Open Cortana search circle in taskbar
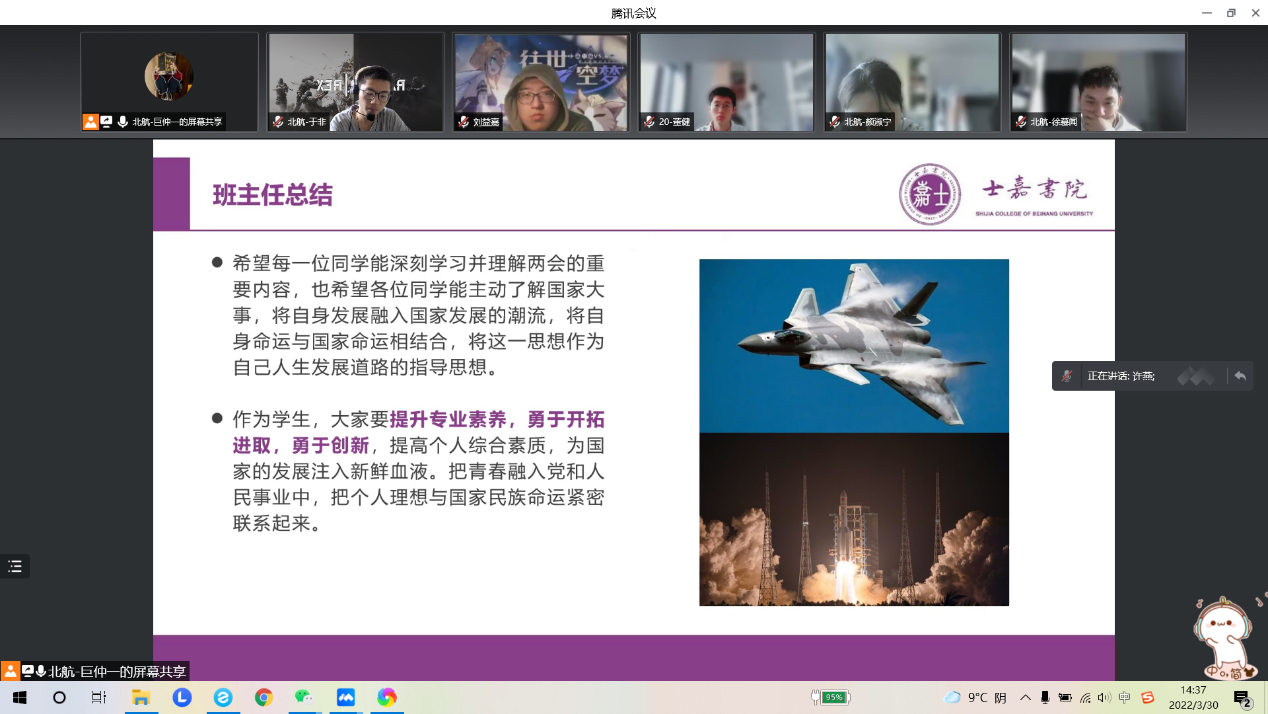This screenshot has width=1268, height=714. [x=59, y=698]
